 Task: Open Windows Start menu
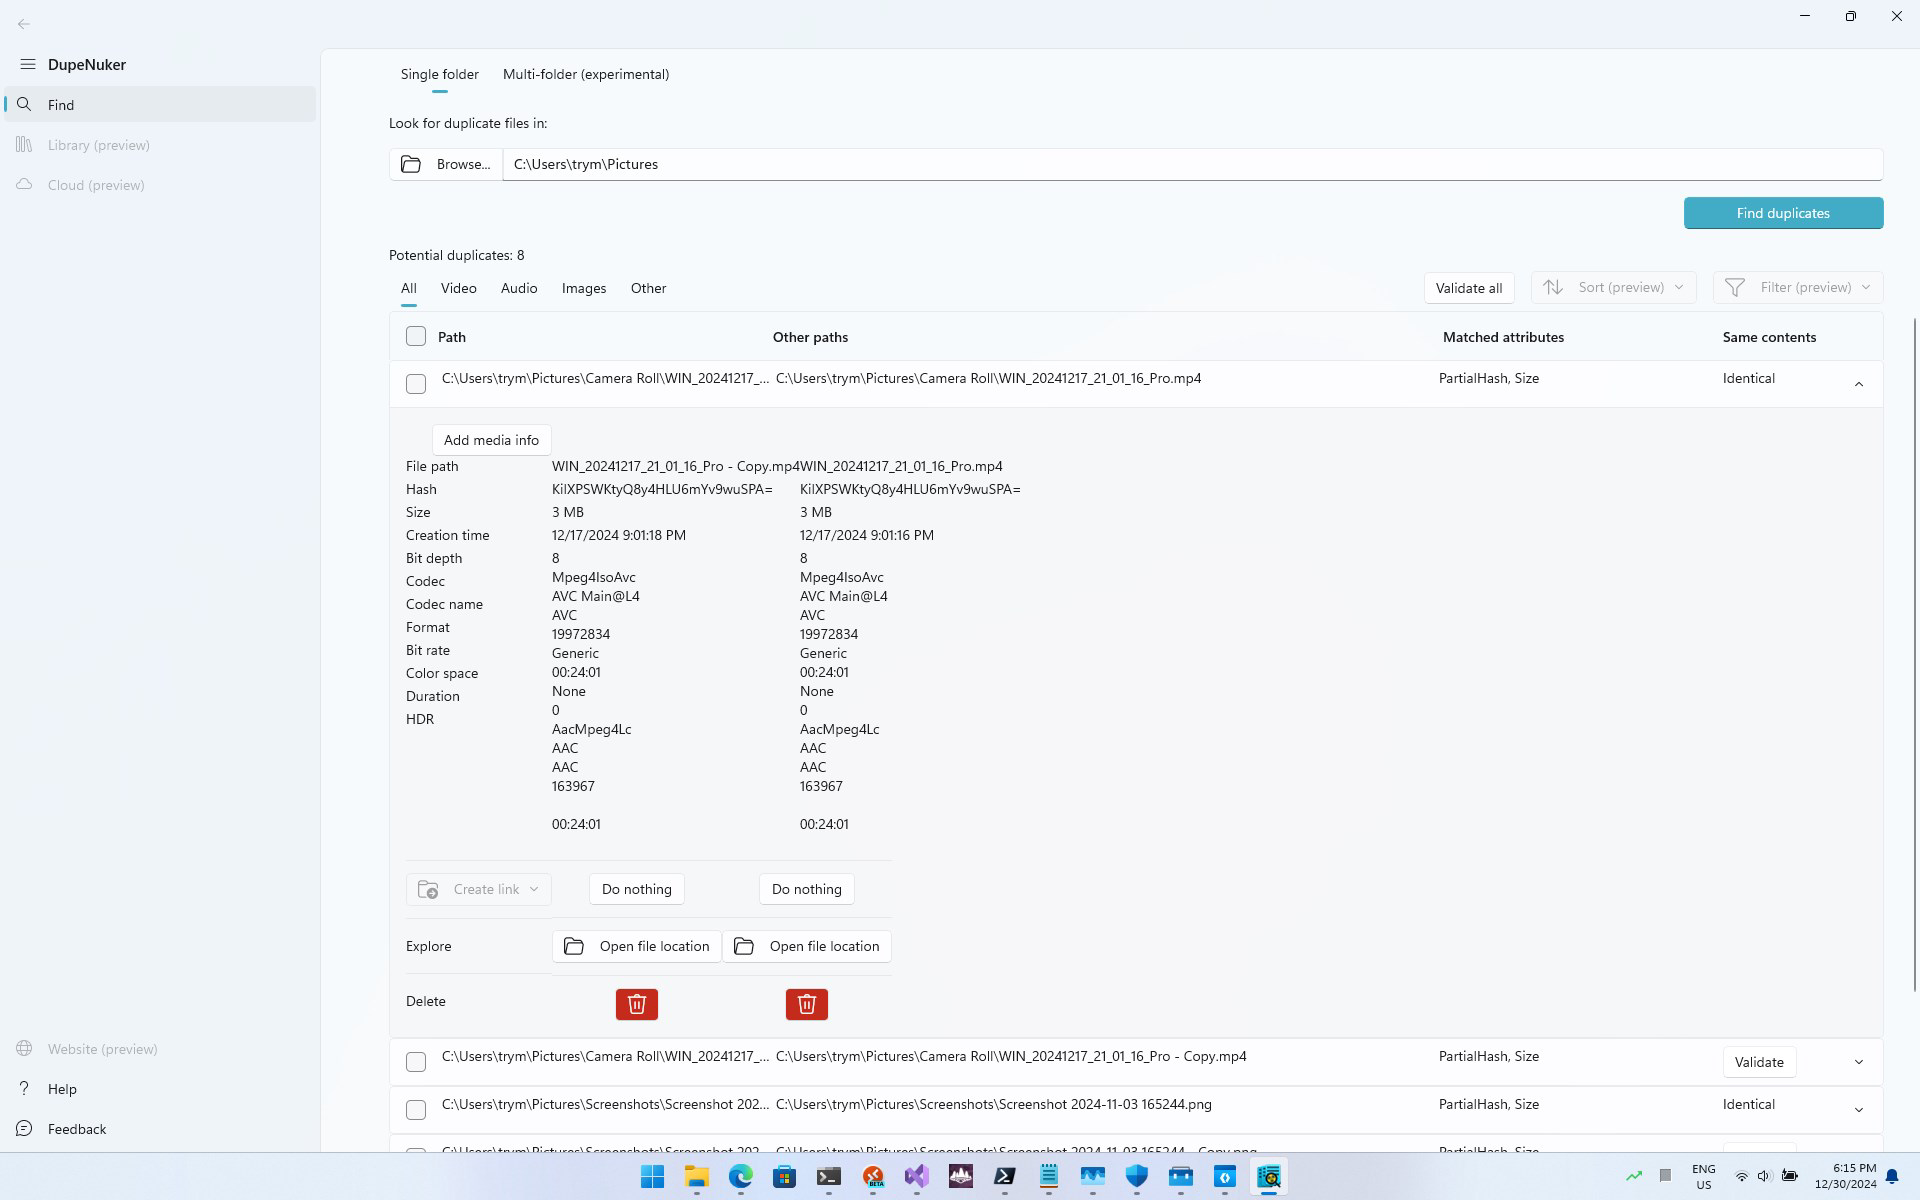click(x=652, y=1177)
